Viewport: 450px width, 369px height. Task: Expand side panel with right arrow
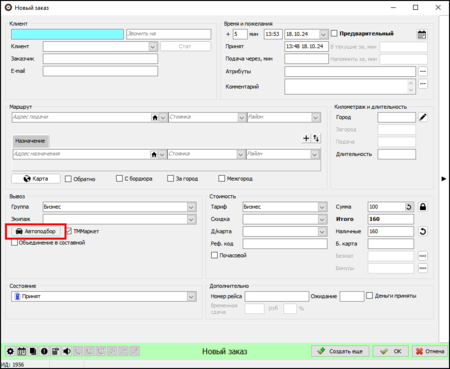click(x=444, y=179)
